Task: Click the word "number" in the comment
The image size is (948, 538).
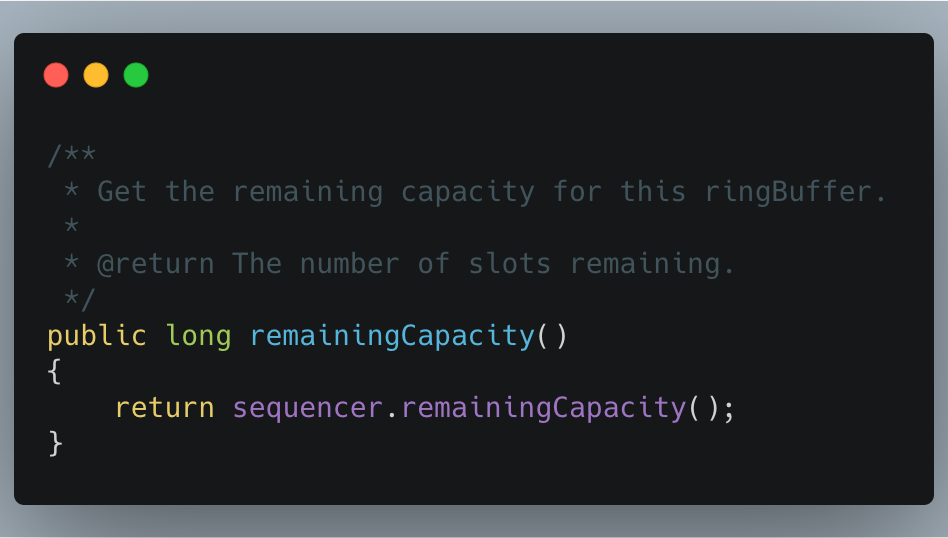Action: [349, 264]
